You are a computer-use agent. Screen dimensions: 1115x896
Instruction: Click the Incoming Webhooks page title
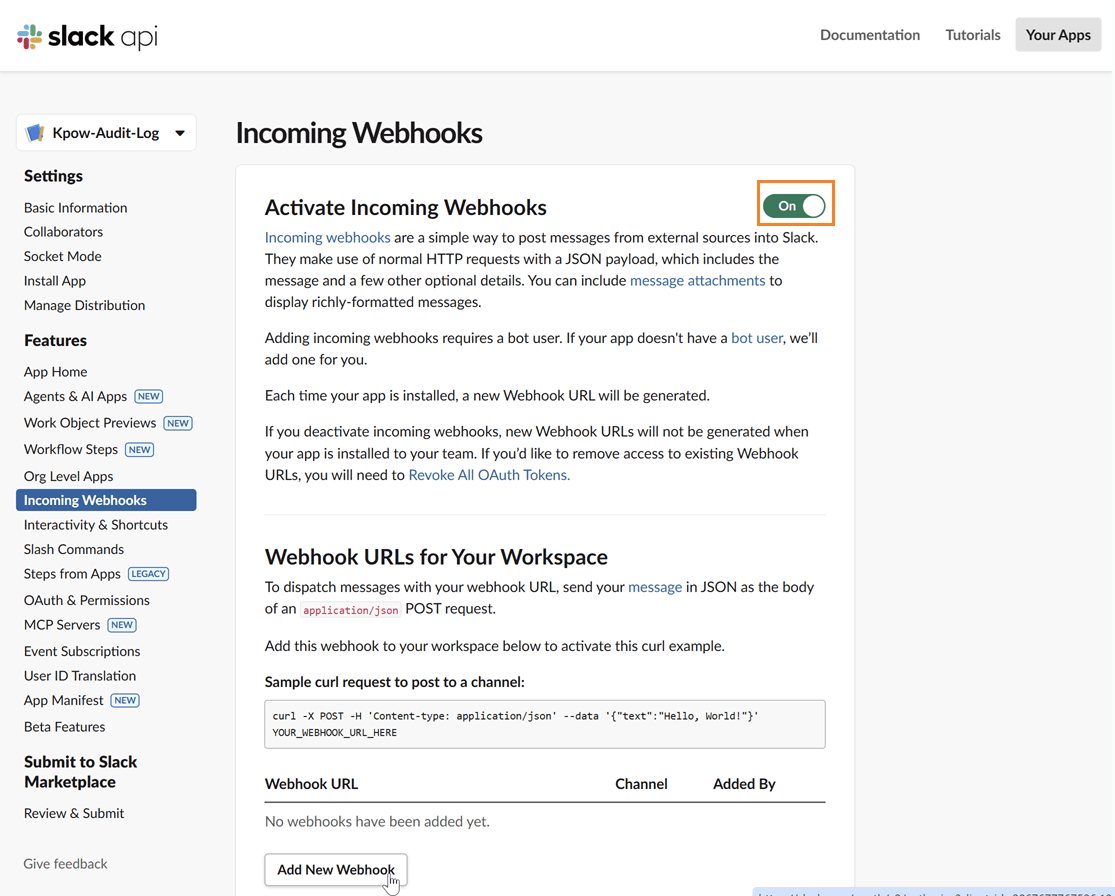click(359, 133)
